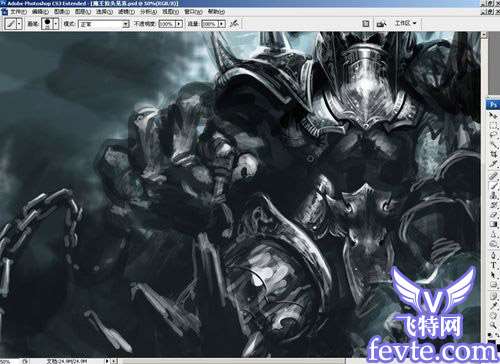Open the Select menu
The image size is (500, 364).
tap(104, 12)
